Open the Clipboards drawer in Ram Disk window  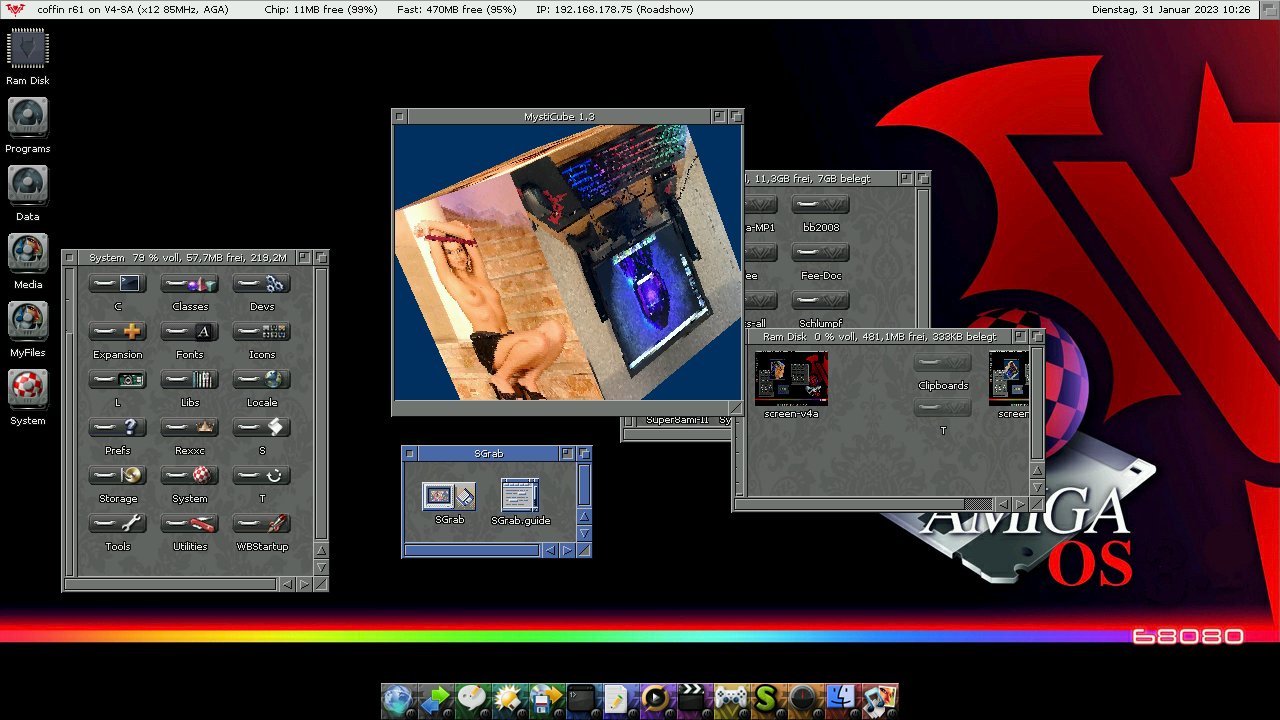(943, 364)
